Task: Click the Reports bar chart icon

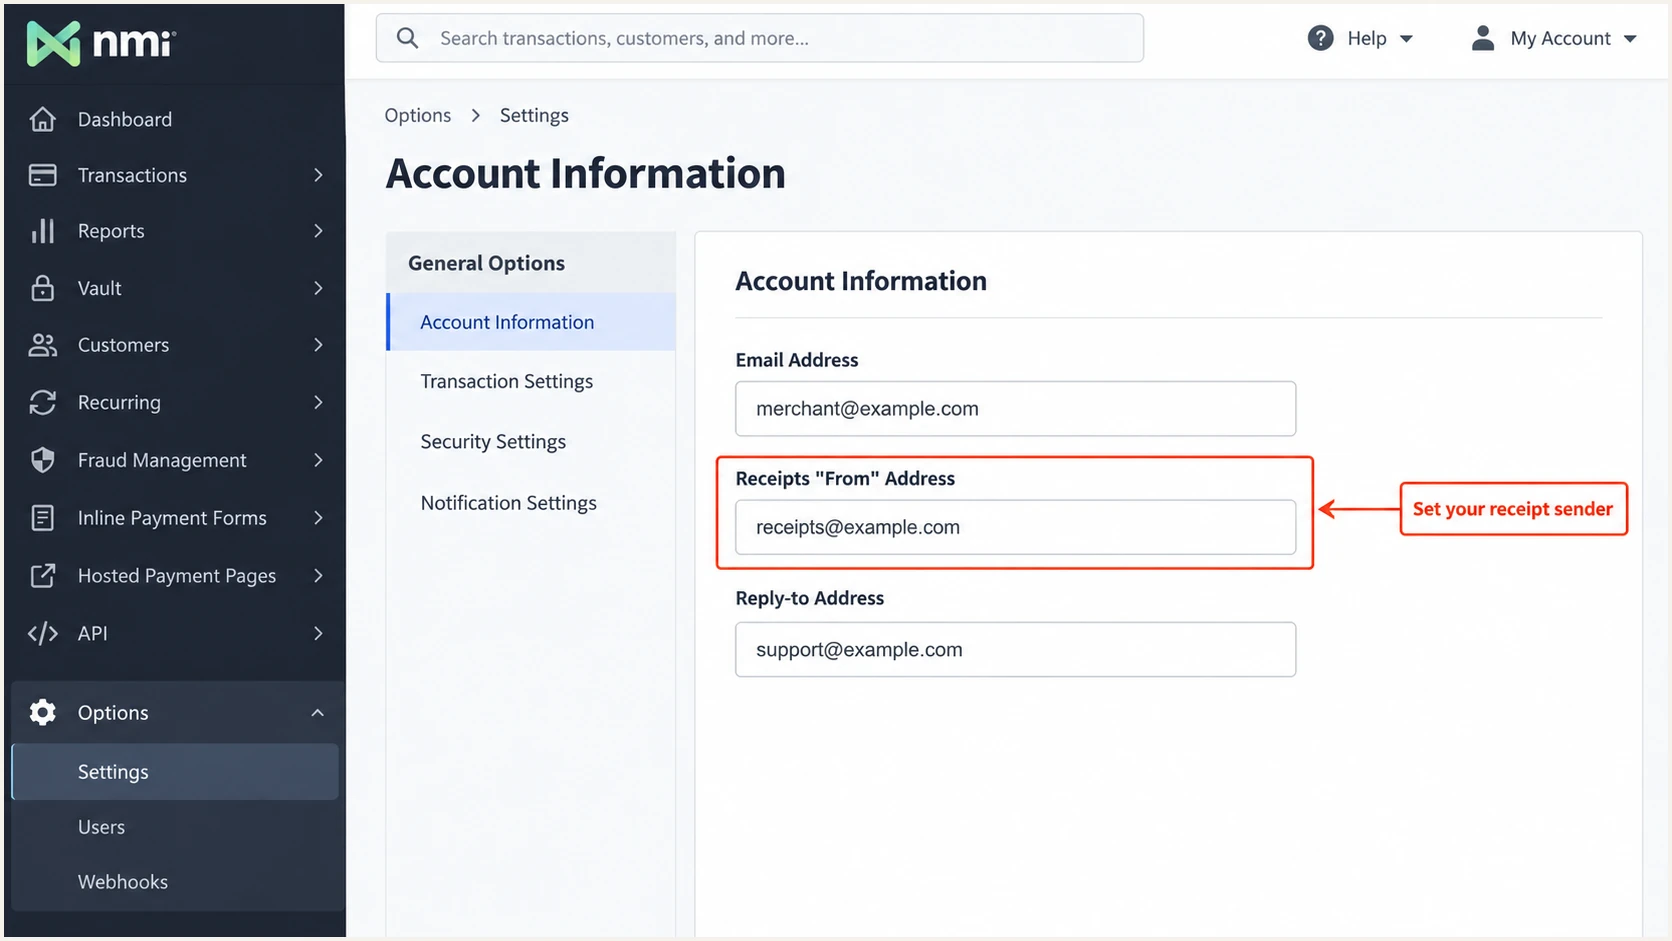Action: pos(42,231)
